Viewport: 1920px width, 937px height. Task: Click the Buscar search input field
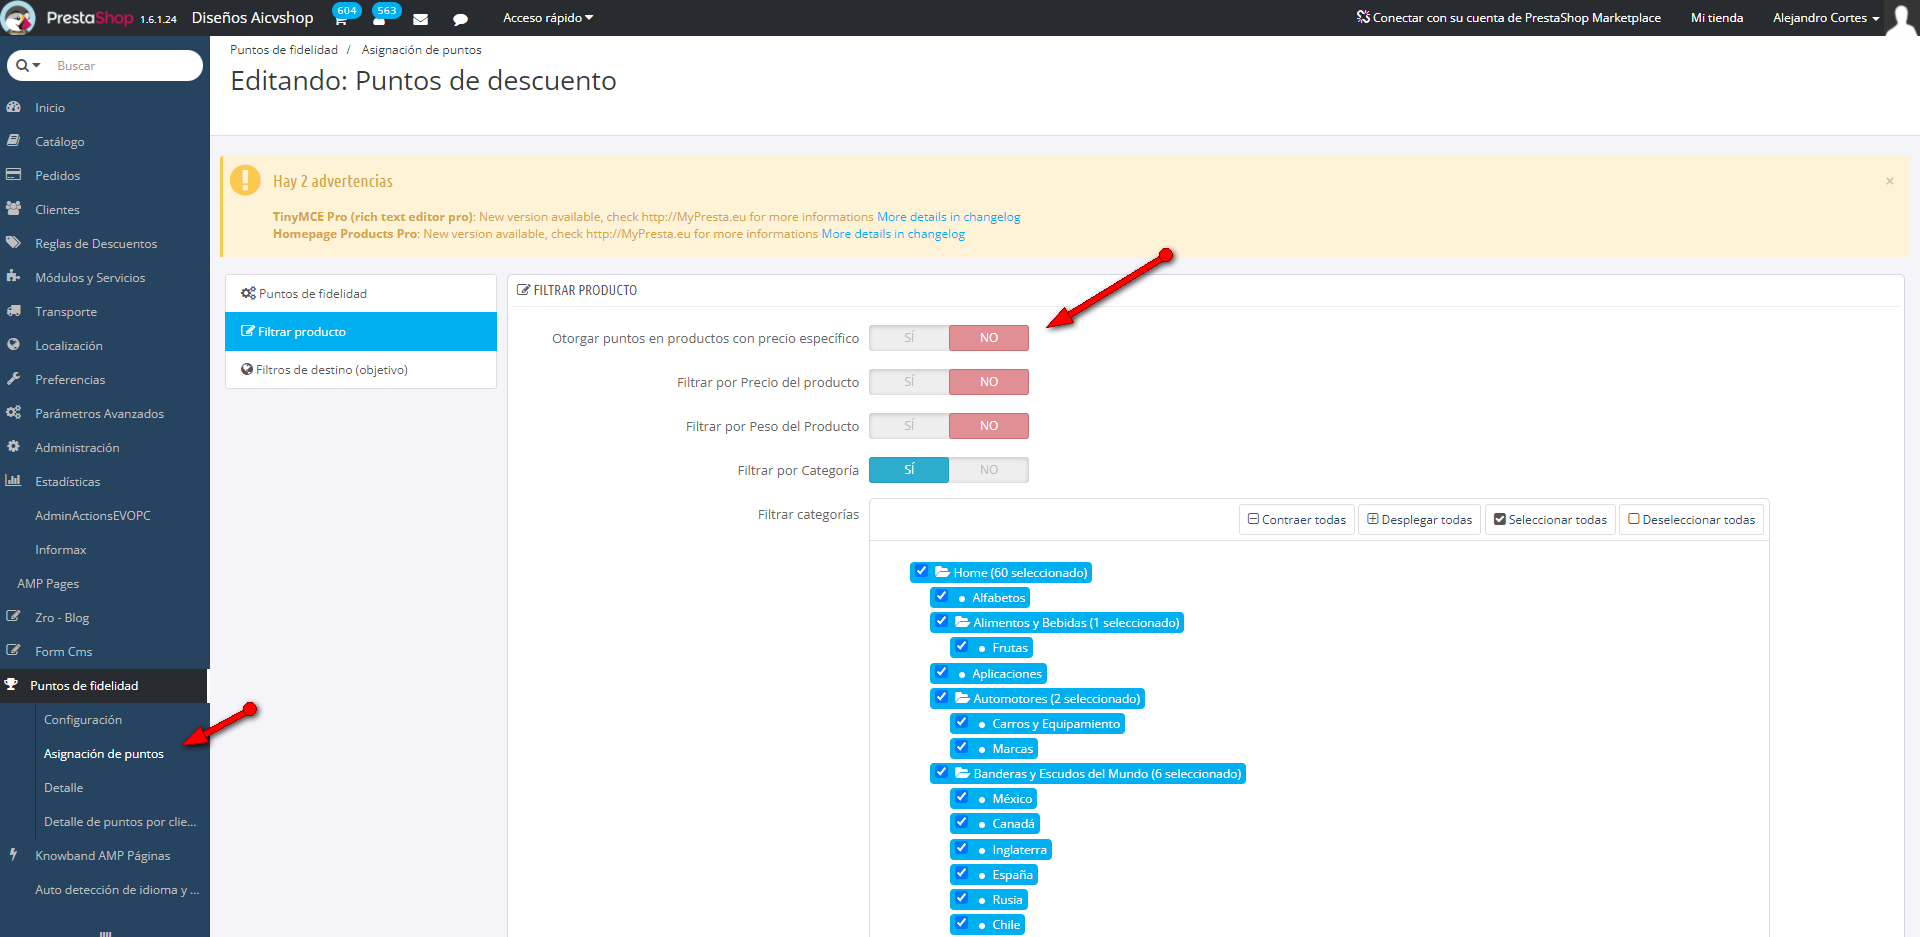point(124,66)
